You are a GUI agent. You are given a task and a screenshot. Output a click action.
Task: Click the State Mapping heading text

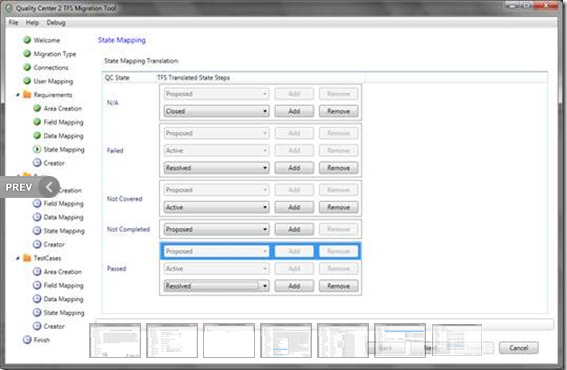pyautogui.click(x=122, y=40)
